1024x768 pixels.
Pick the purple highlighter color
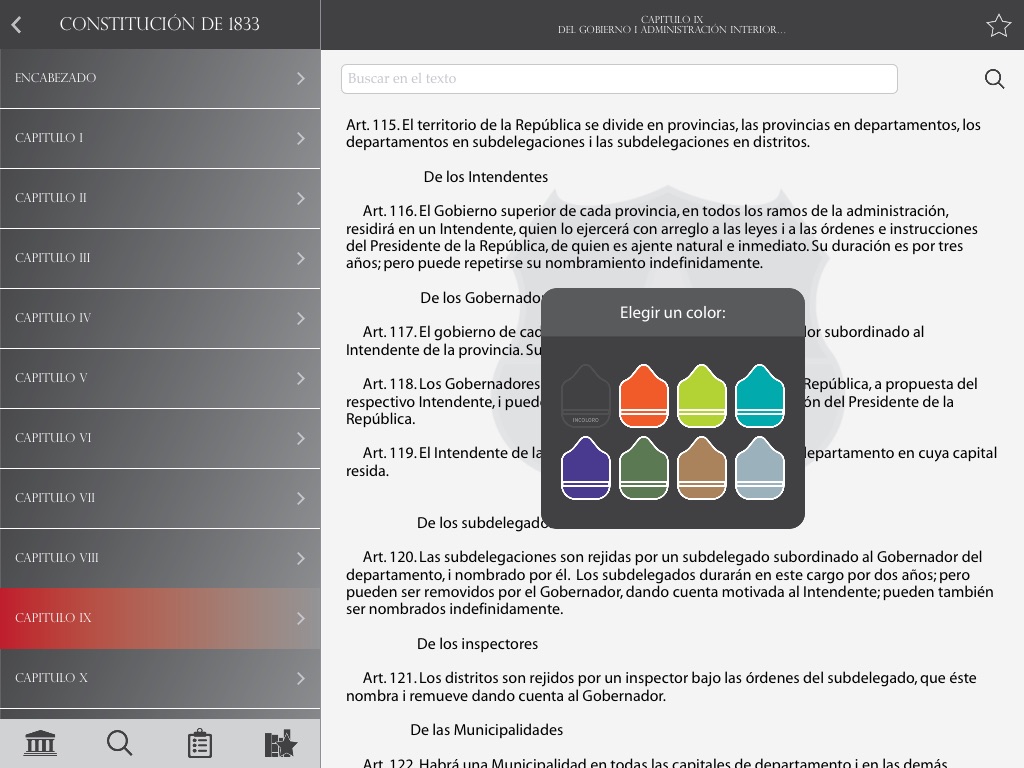(x=586, y=468)
